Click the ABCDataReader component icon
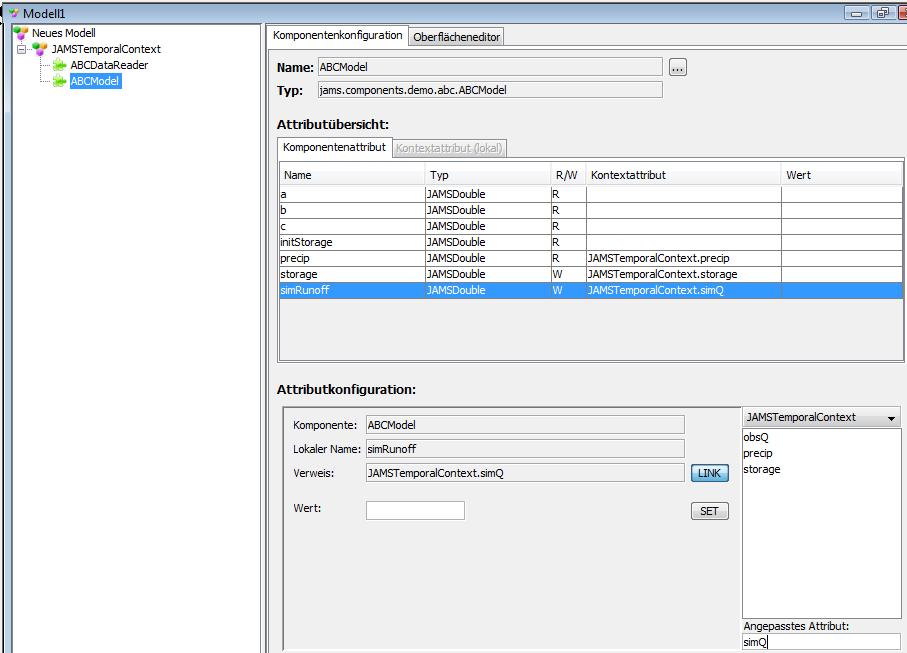 tap(60, 65)
